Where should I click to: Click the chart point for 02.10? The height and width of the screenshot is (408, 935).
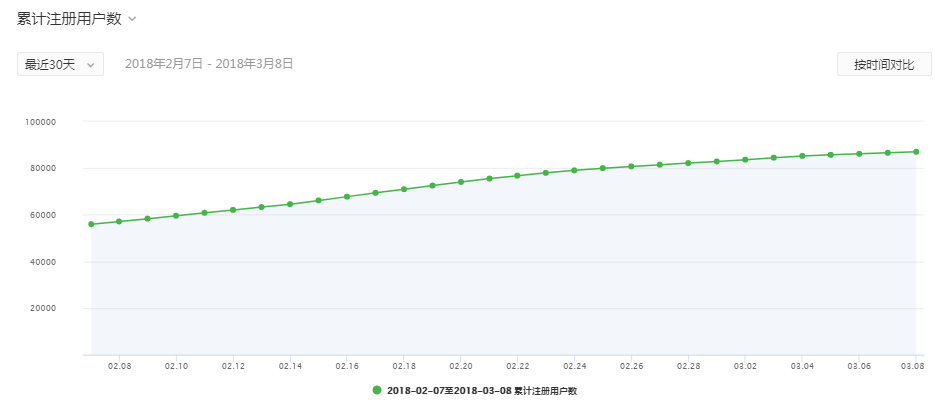coord(176,215)
